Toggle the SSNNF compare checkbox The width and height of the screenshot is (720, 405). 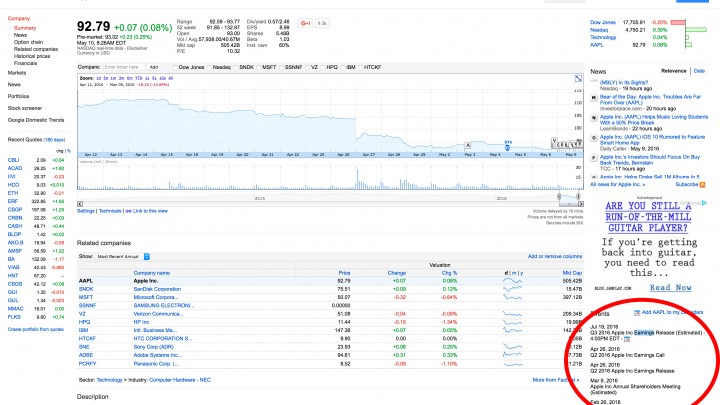281,68
